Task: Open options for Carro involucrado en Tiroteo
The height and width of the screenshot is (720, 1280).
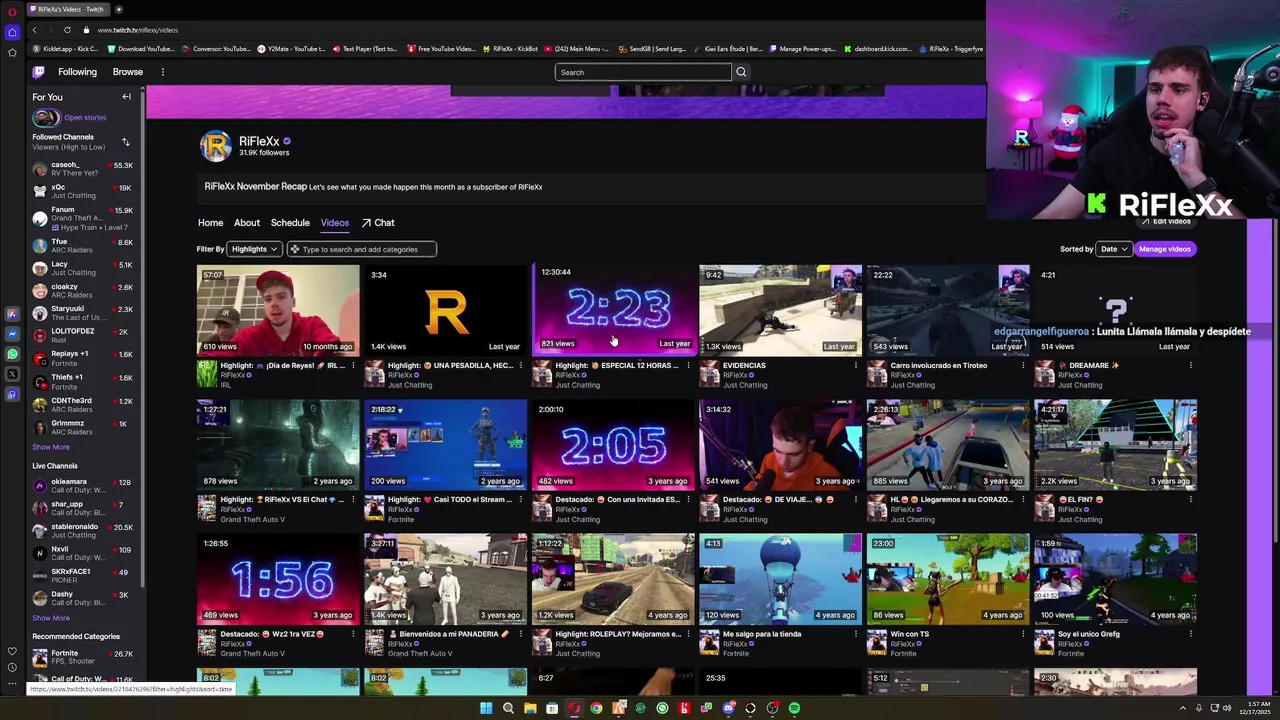Action: pyautogui.click(x=1022, y=366)
